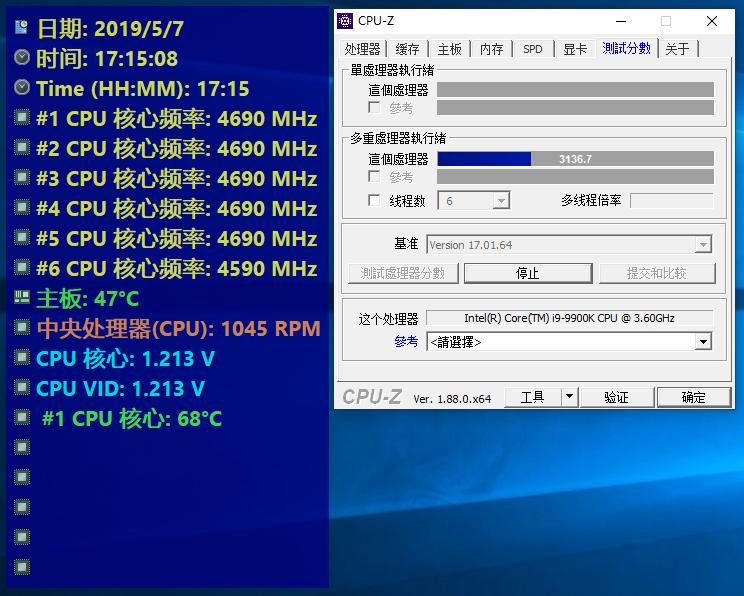Click the chip icon beside #2 CPU 核心频率

(22, 147)
